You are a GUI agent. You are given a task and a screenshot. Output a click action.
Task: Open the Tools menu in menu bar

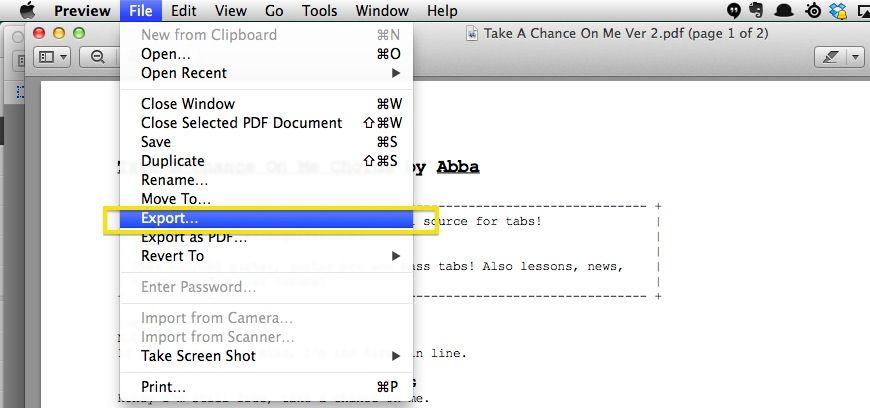[319, 11]
